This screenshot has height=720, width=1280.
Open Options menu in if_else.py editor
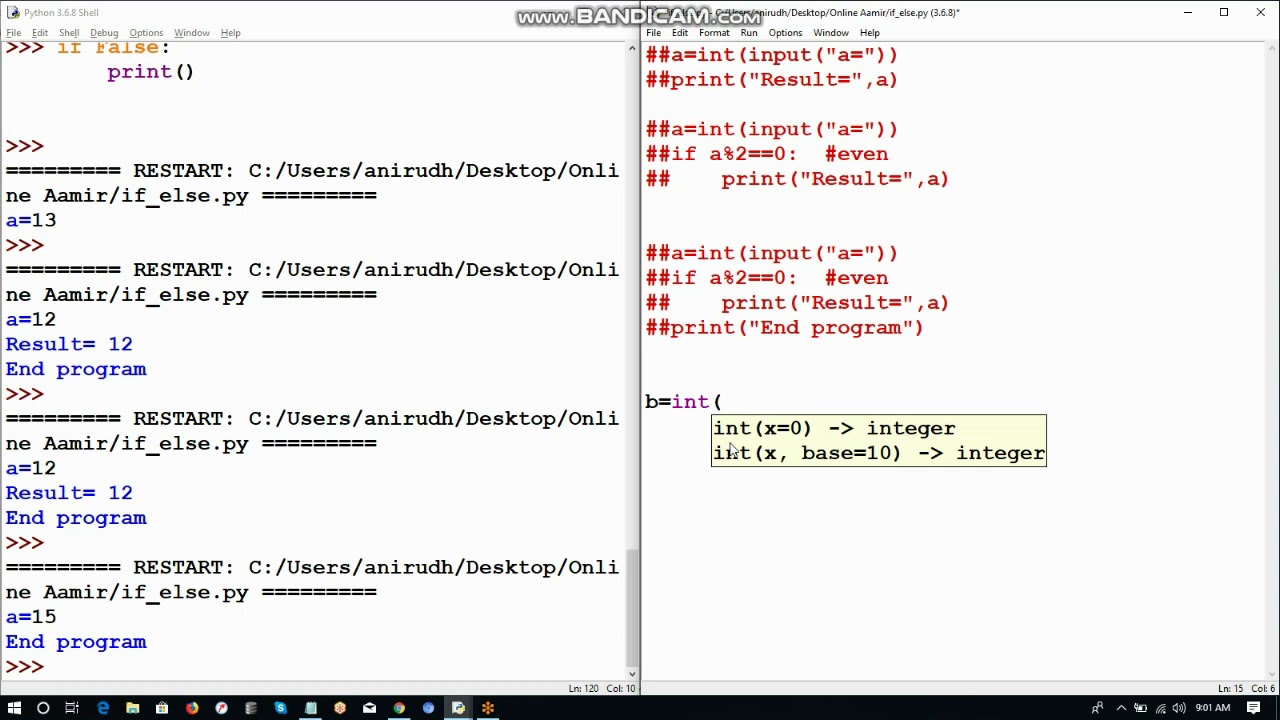(785, 33)
